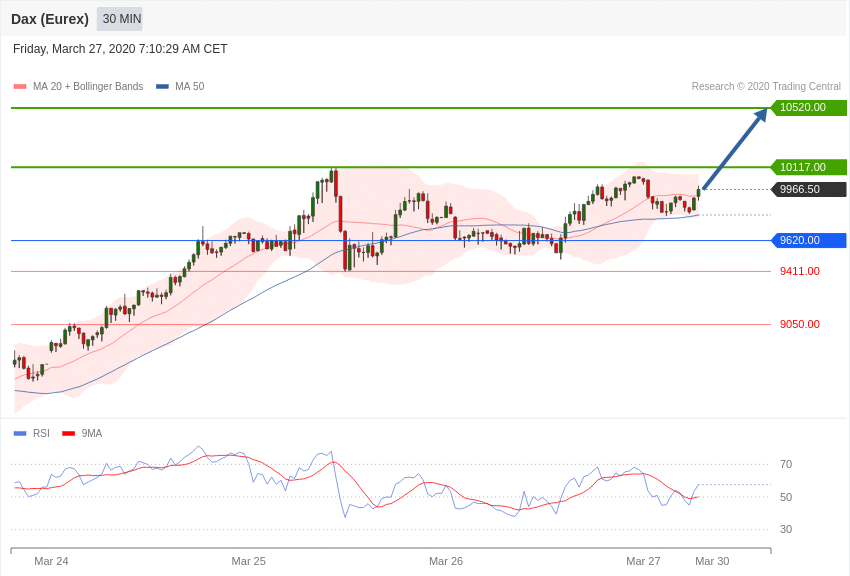Image resolution: width=850 pixels, height=576 pixels.
Task: Click the blue upward forecast arrow head
Action: pos(761,115)
